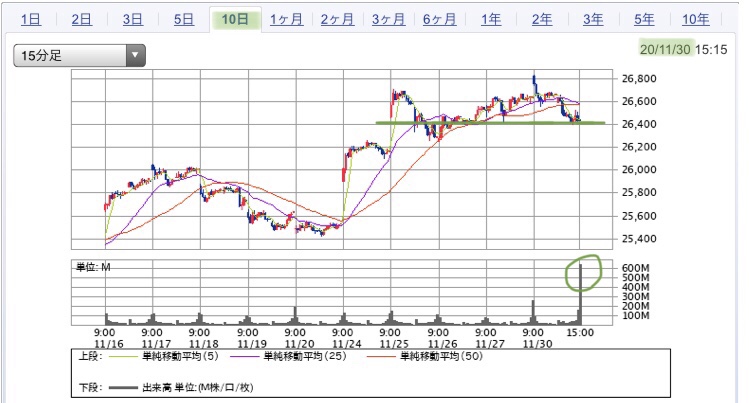Click the tallest volume bar at 15:00

580,294
